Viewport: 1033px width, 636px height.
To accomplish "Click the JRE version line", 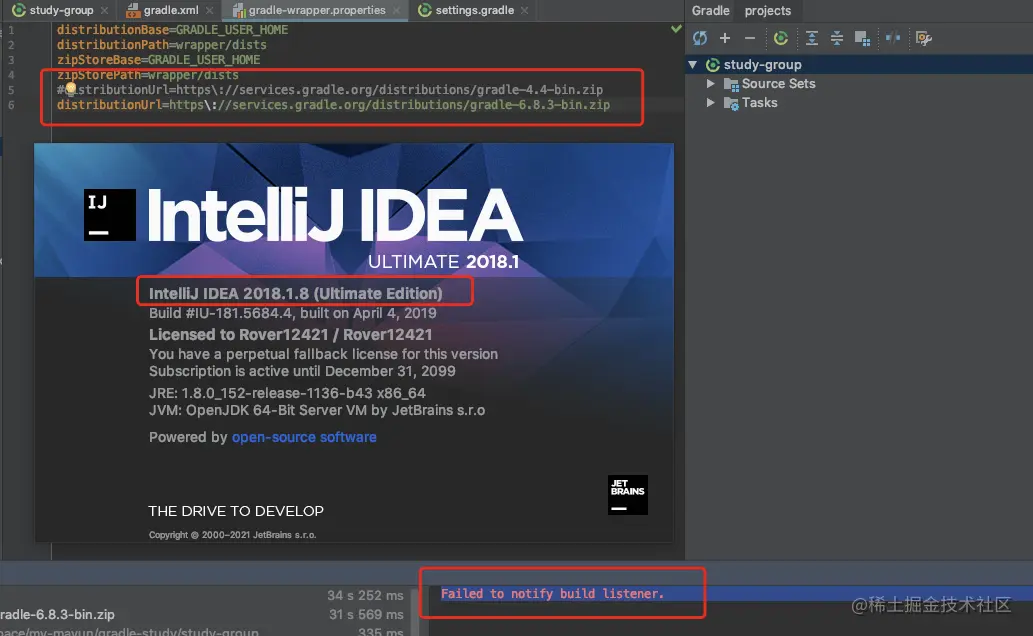I will pyautogui.click(x=287, y=393).
